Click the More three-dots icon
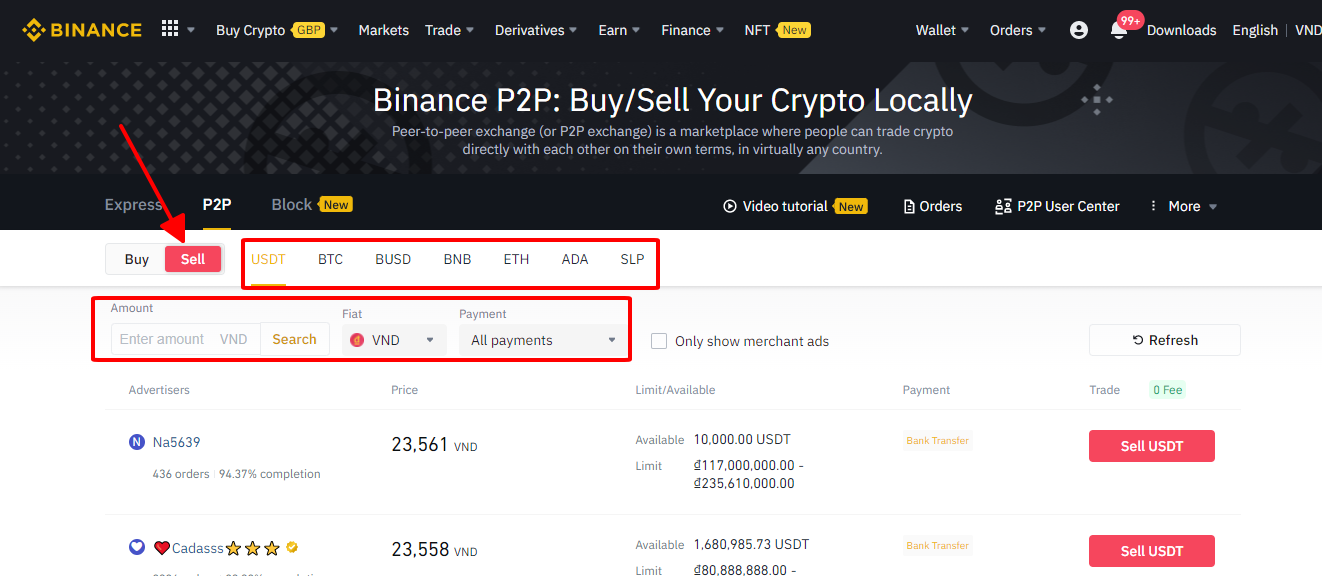The width and height of the screenshot is (1322, 576). point(1152,206)
